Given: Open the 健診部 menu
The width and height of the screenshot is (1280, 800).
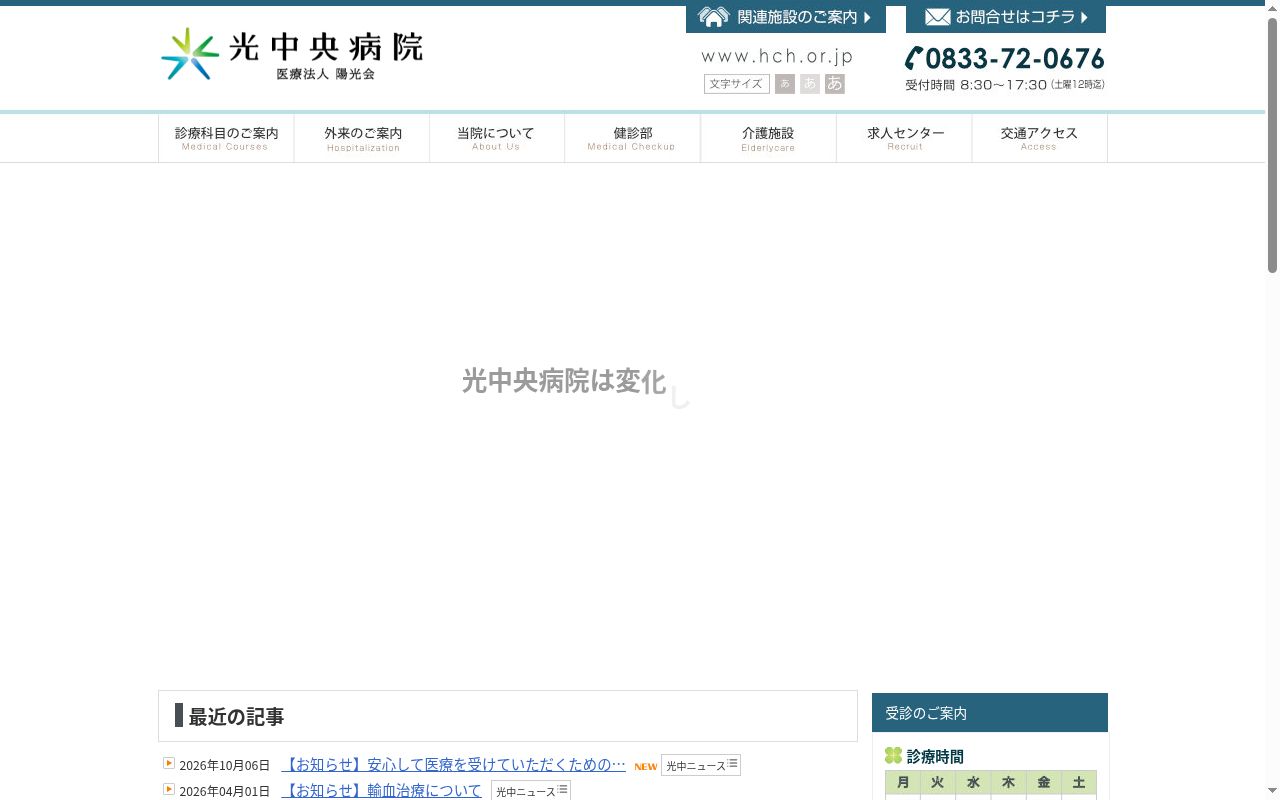Looking at the screenshot, I should (632, 138).
